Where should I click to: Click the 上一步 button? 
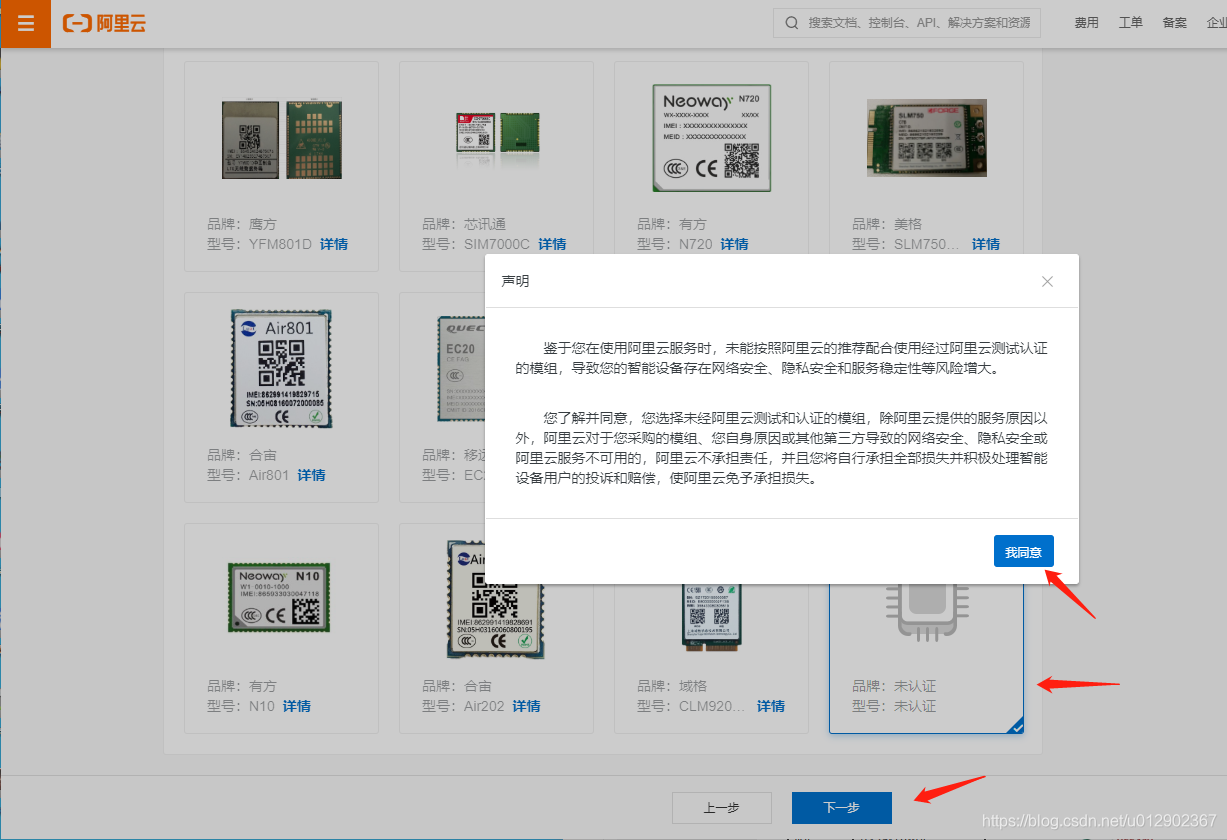pyautogui.click(x=721, y=808)
